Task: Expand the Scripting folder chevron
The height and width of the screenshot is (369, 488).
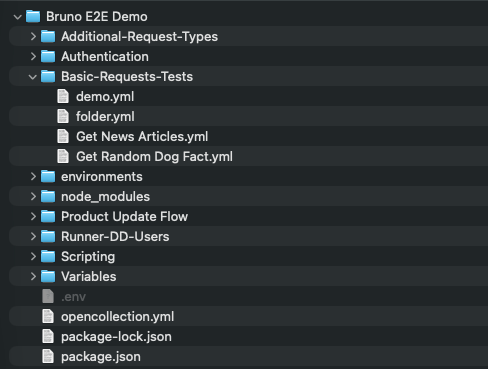Action: click(x=33, y=256)
